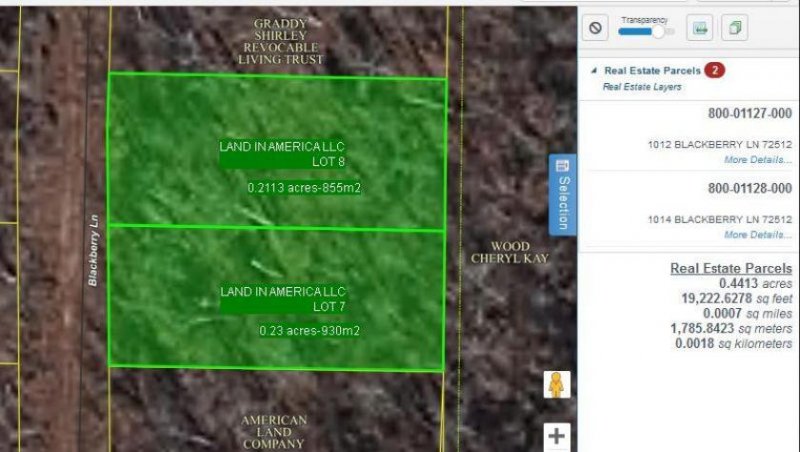Click the 1,785.8423 sq meters value
The image size is (800, 452).
(x=731, y=329)
